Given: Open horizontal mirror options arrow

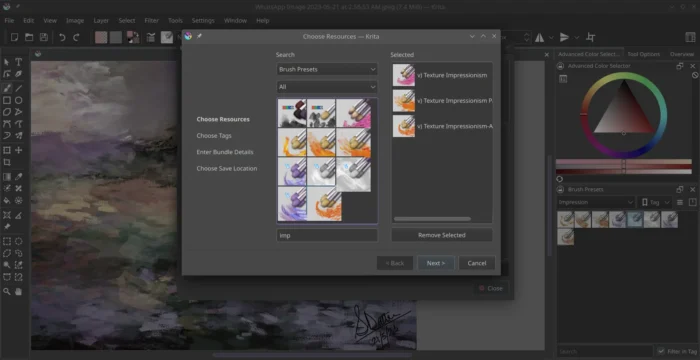Looking at the screenshot, I should tap(551, 38).
